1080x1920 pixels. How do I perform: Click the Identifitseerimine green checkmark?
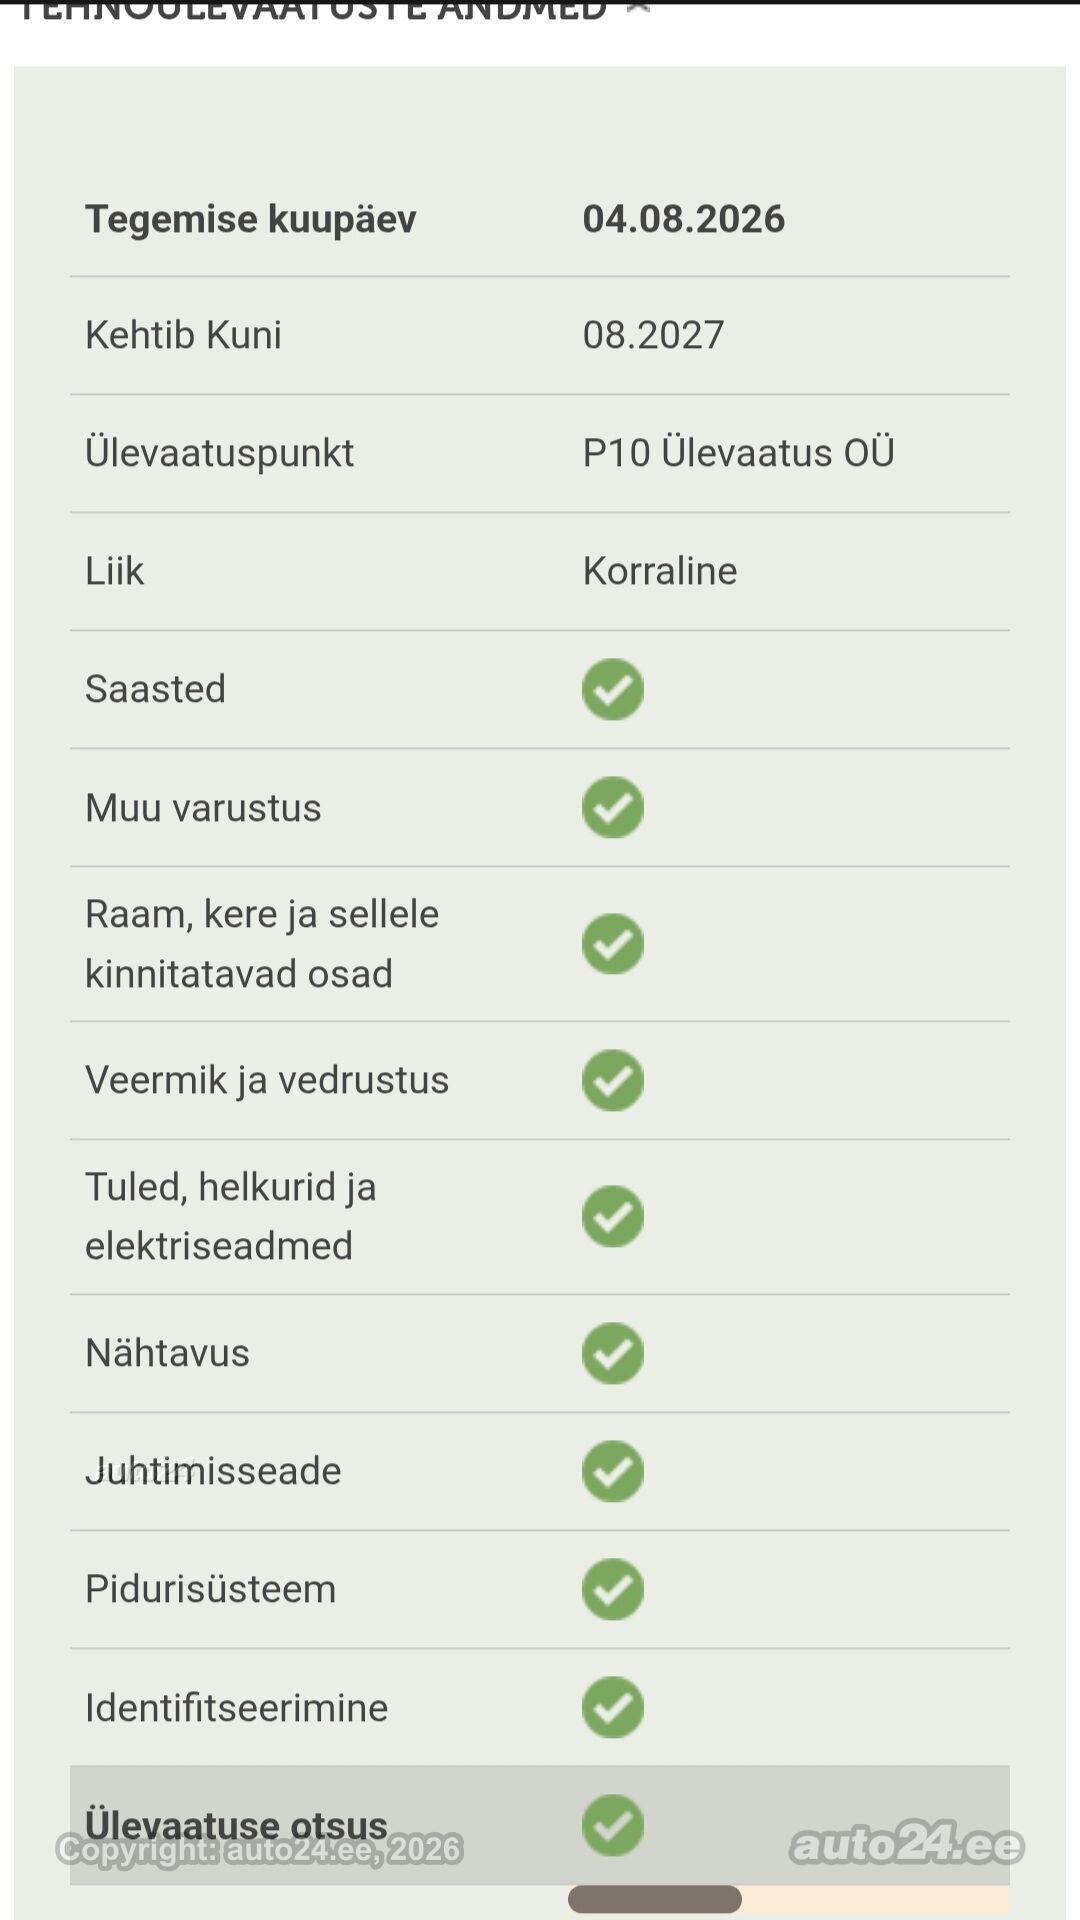[612, 1707]
